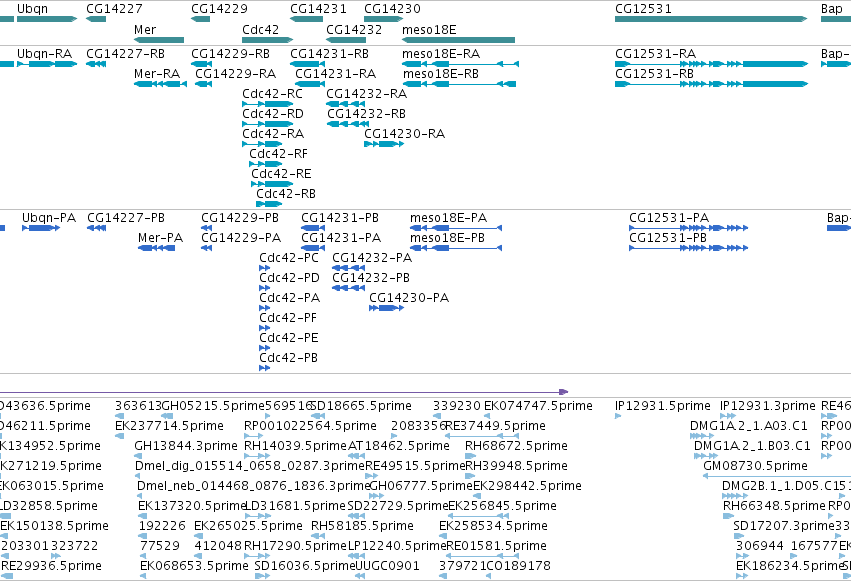Select EST AT18462.5prime
Viewport: 851px width, 581px height.
coord(399,446)
